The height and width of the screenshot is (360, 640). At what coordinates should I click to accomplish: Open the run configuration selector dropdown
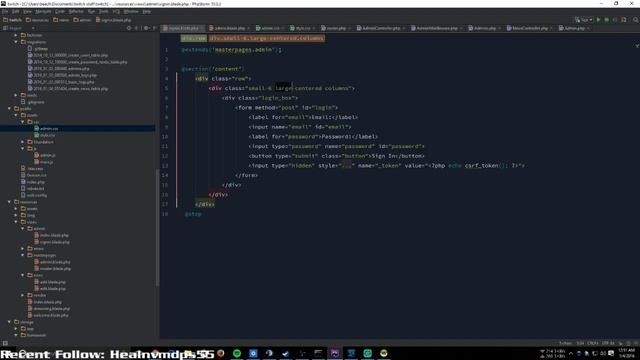(584, 20)
